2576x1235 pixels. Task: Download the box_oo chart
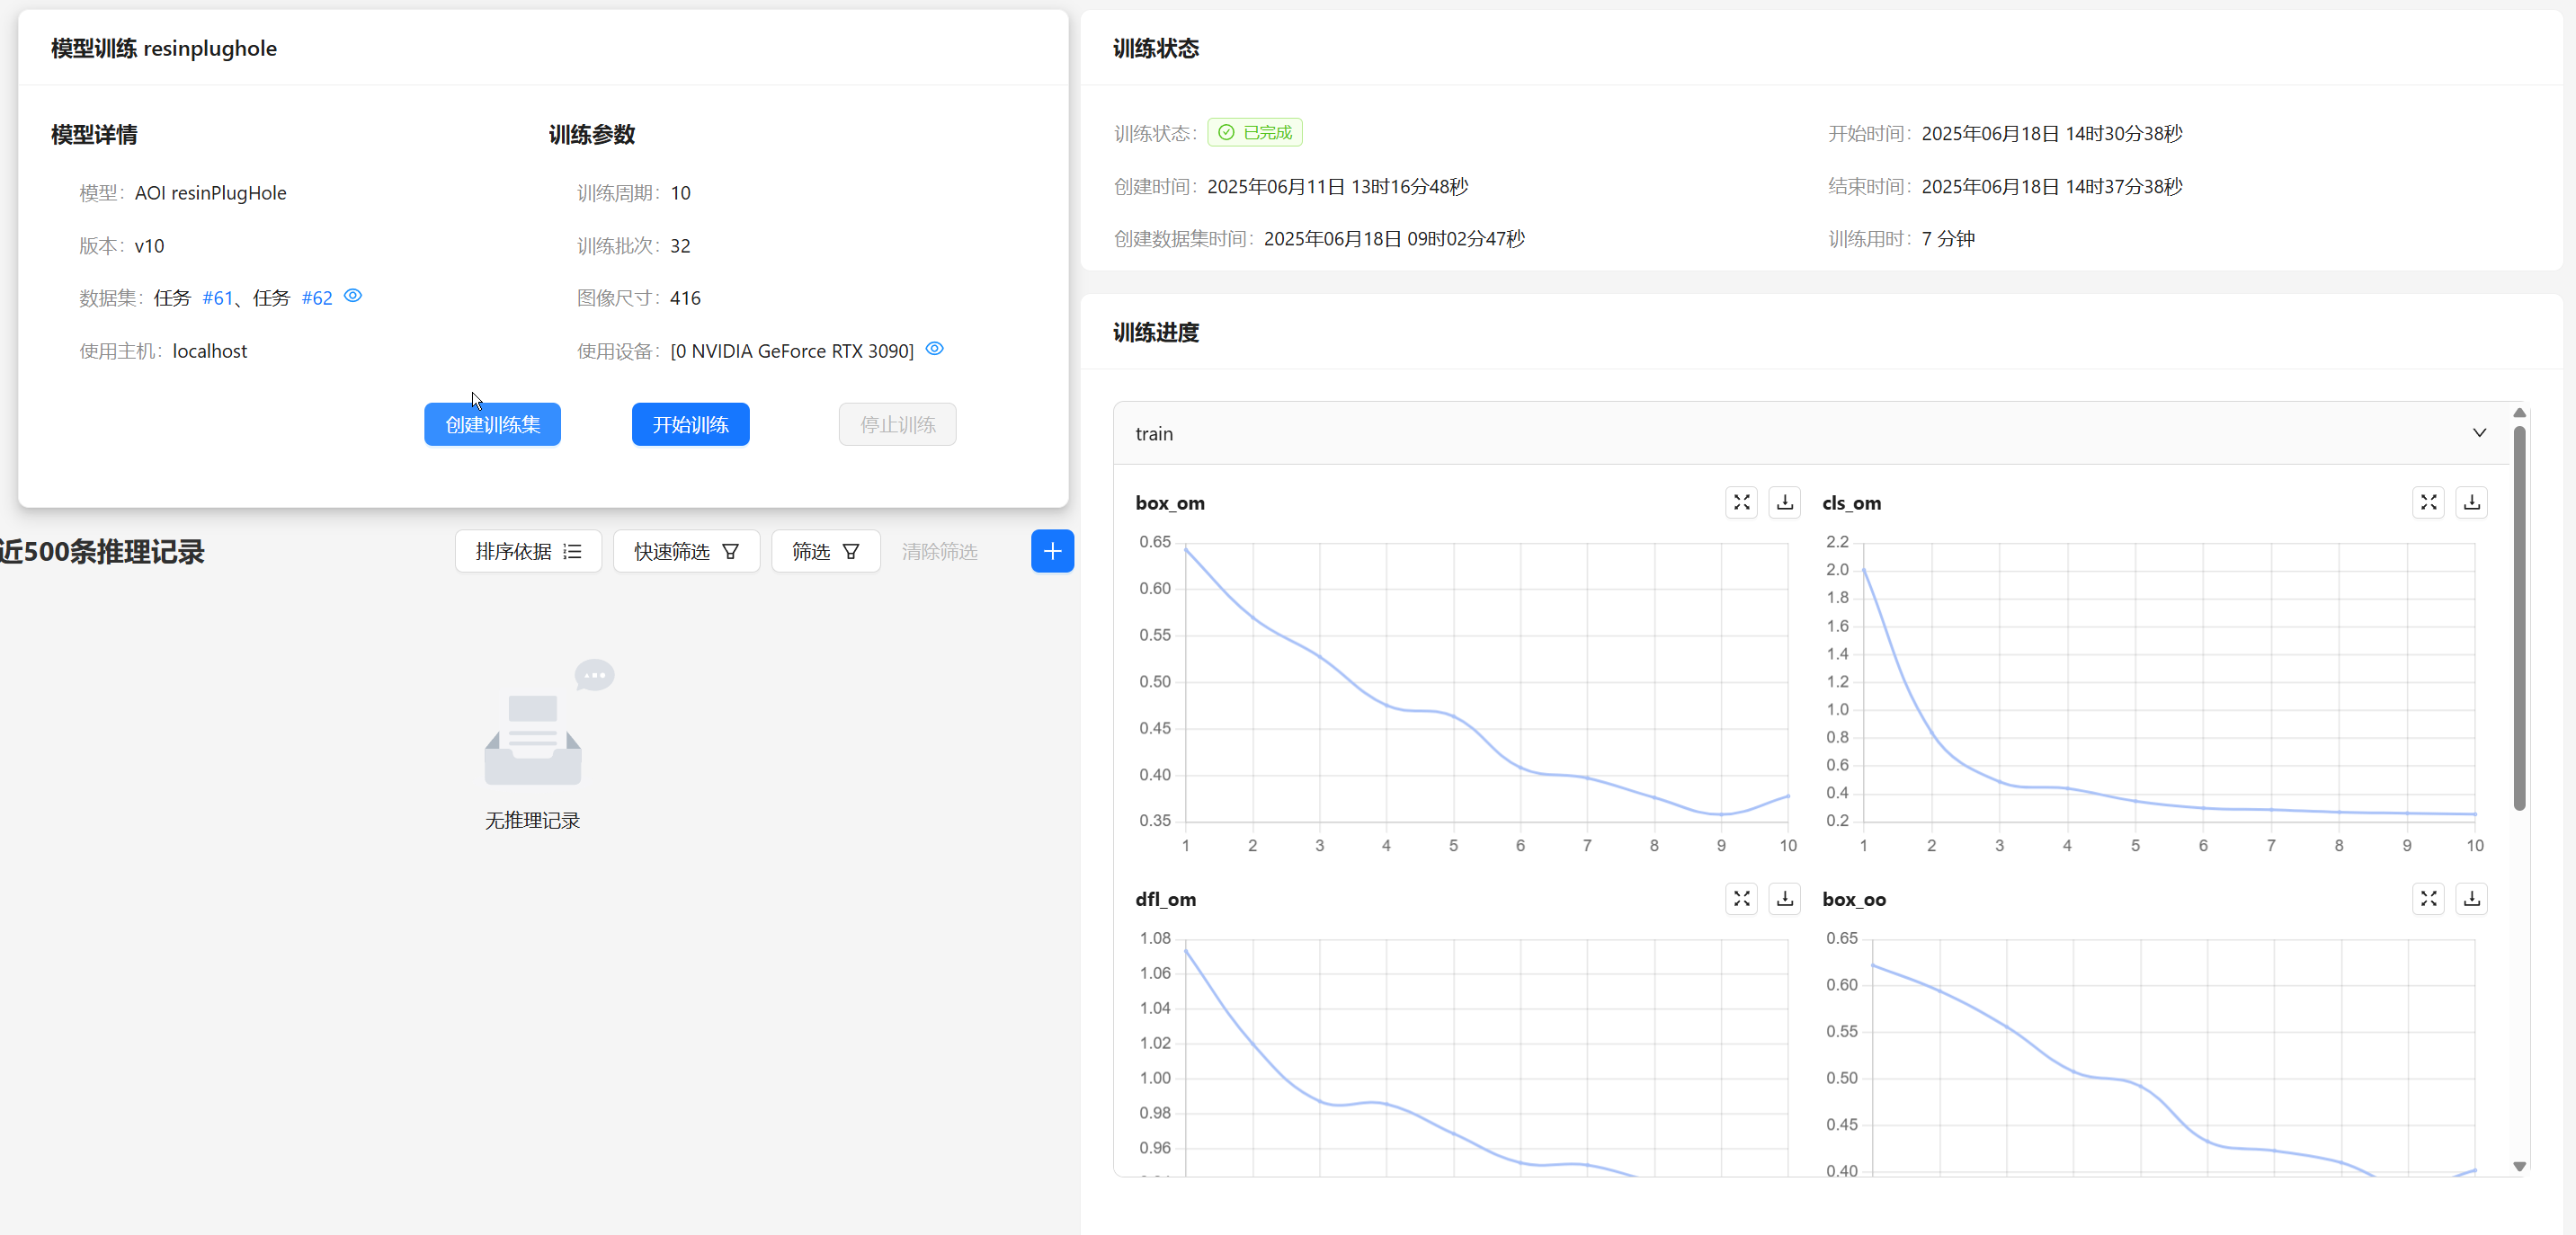point(2472,898)
